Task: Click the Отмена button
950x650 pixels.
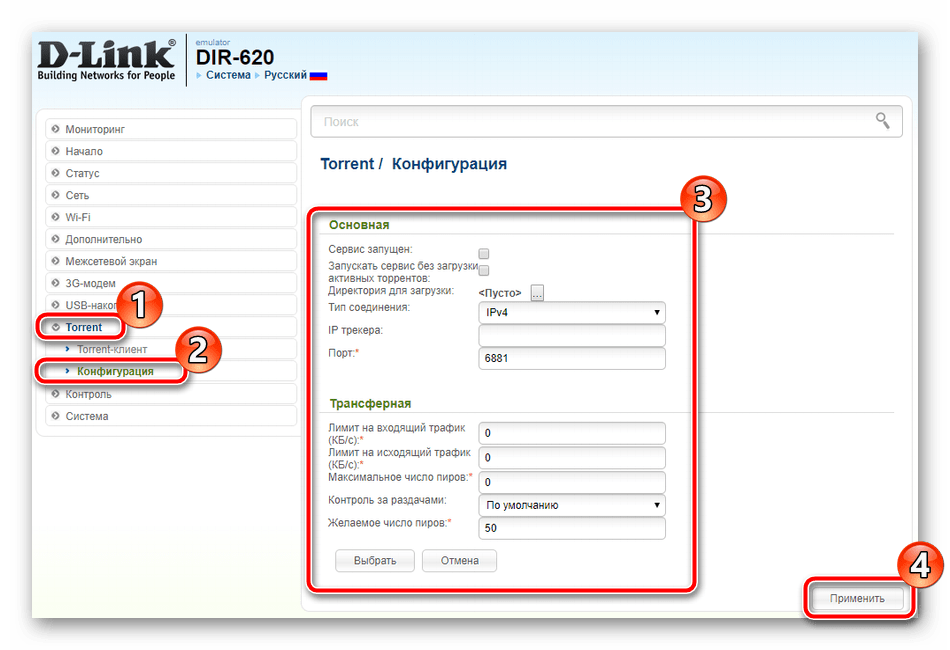Action: point(459,561)
